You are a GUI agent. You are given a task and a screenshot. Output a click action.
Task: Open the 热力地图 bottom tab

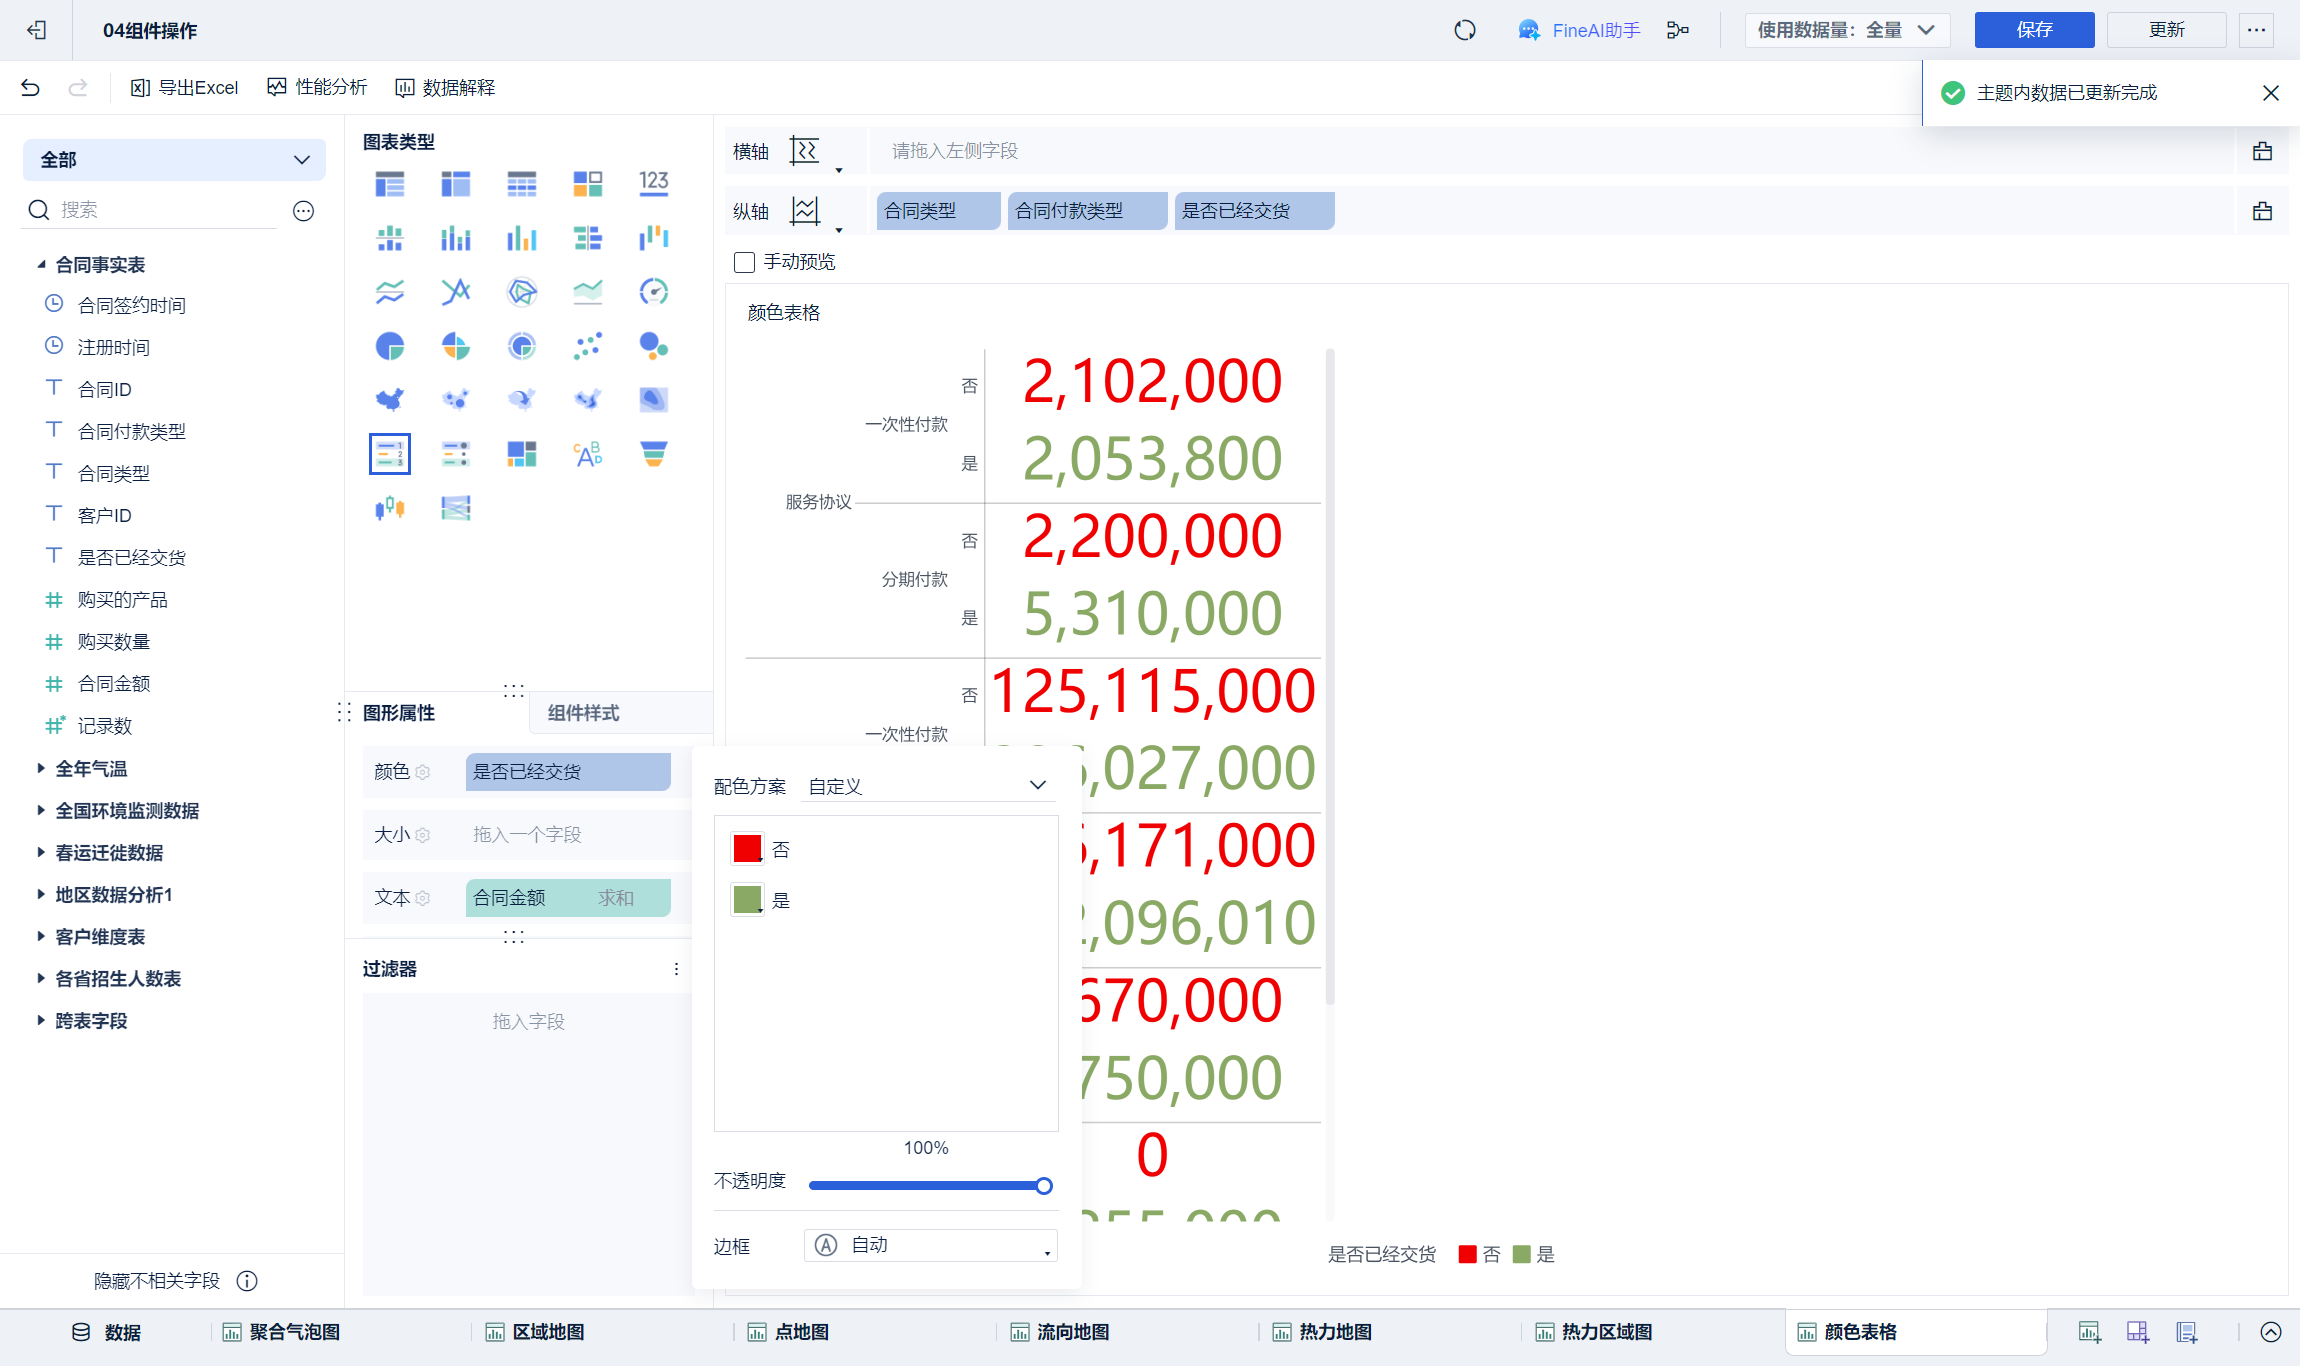(1334, 1332)
